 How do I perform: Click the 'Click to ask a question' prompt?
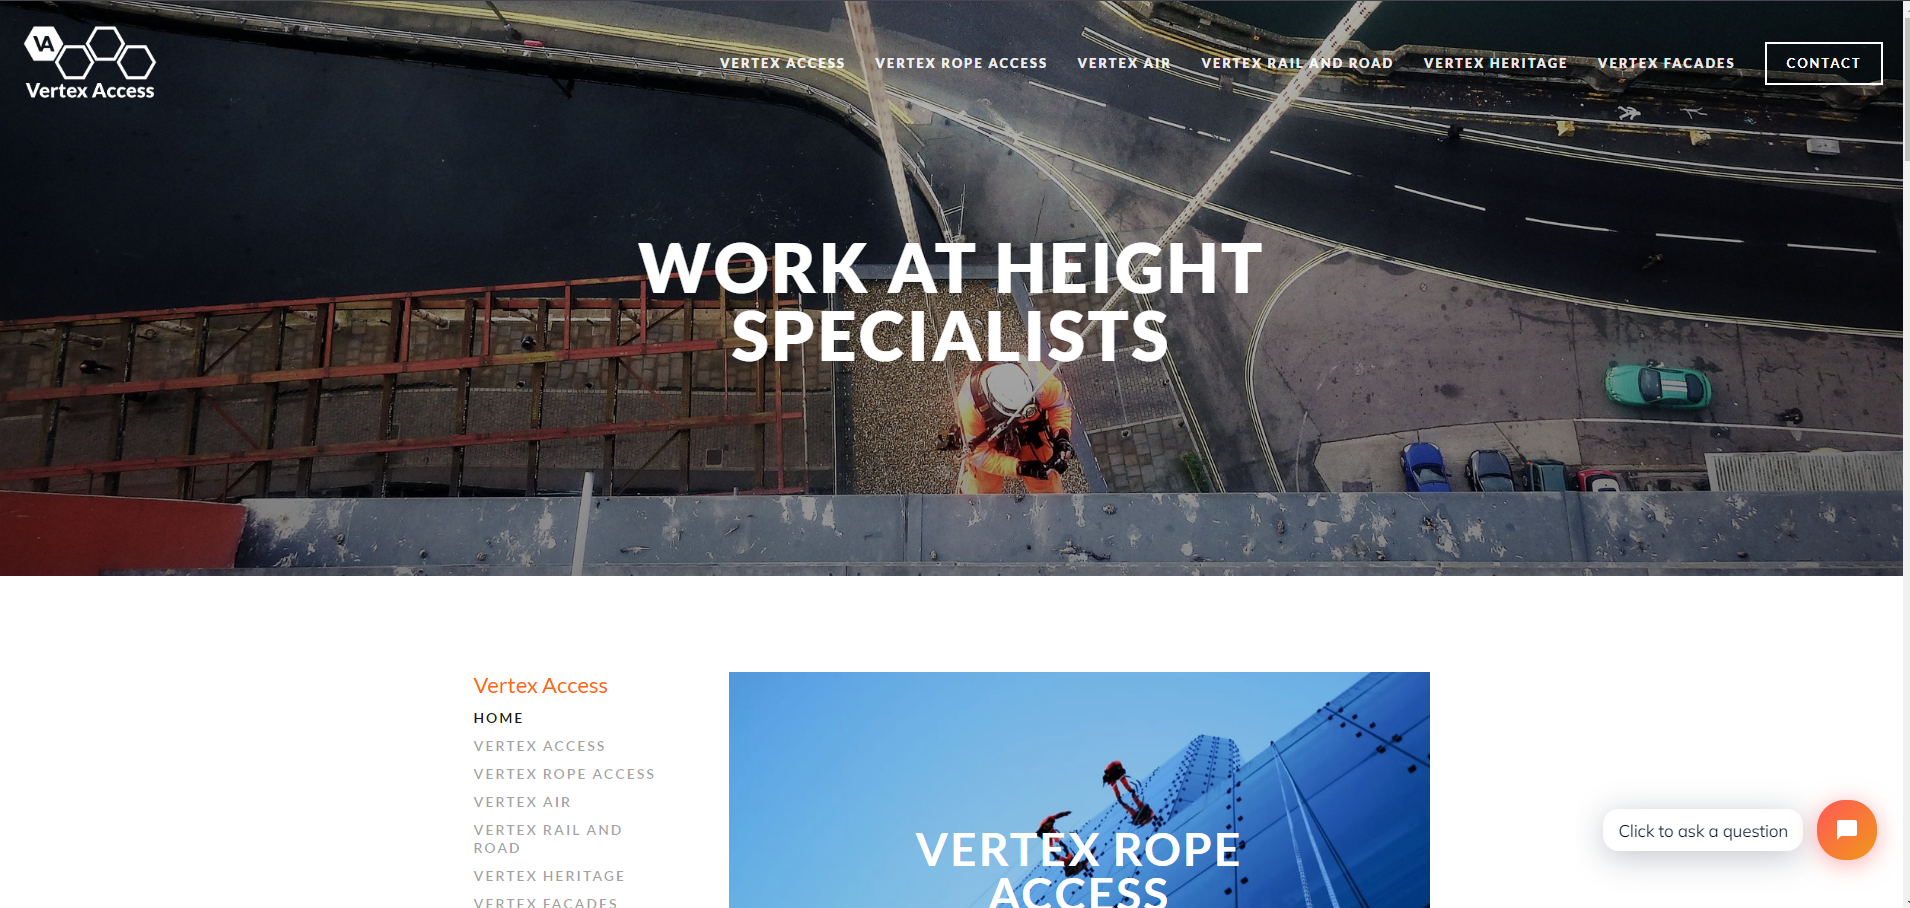(1702, 831)
